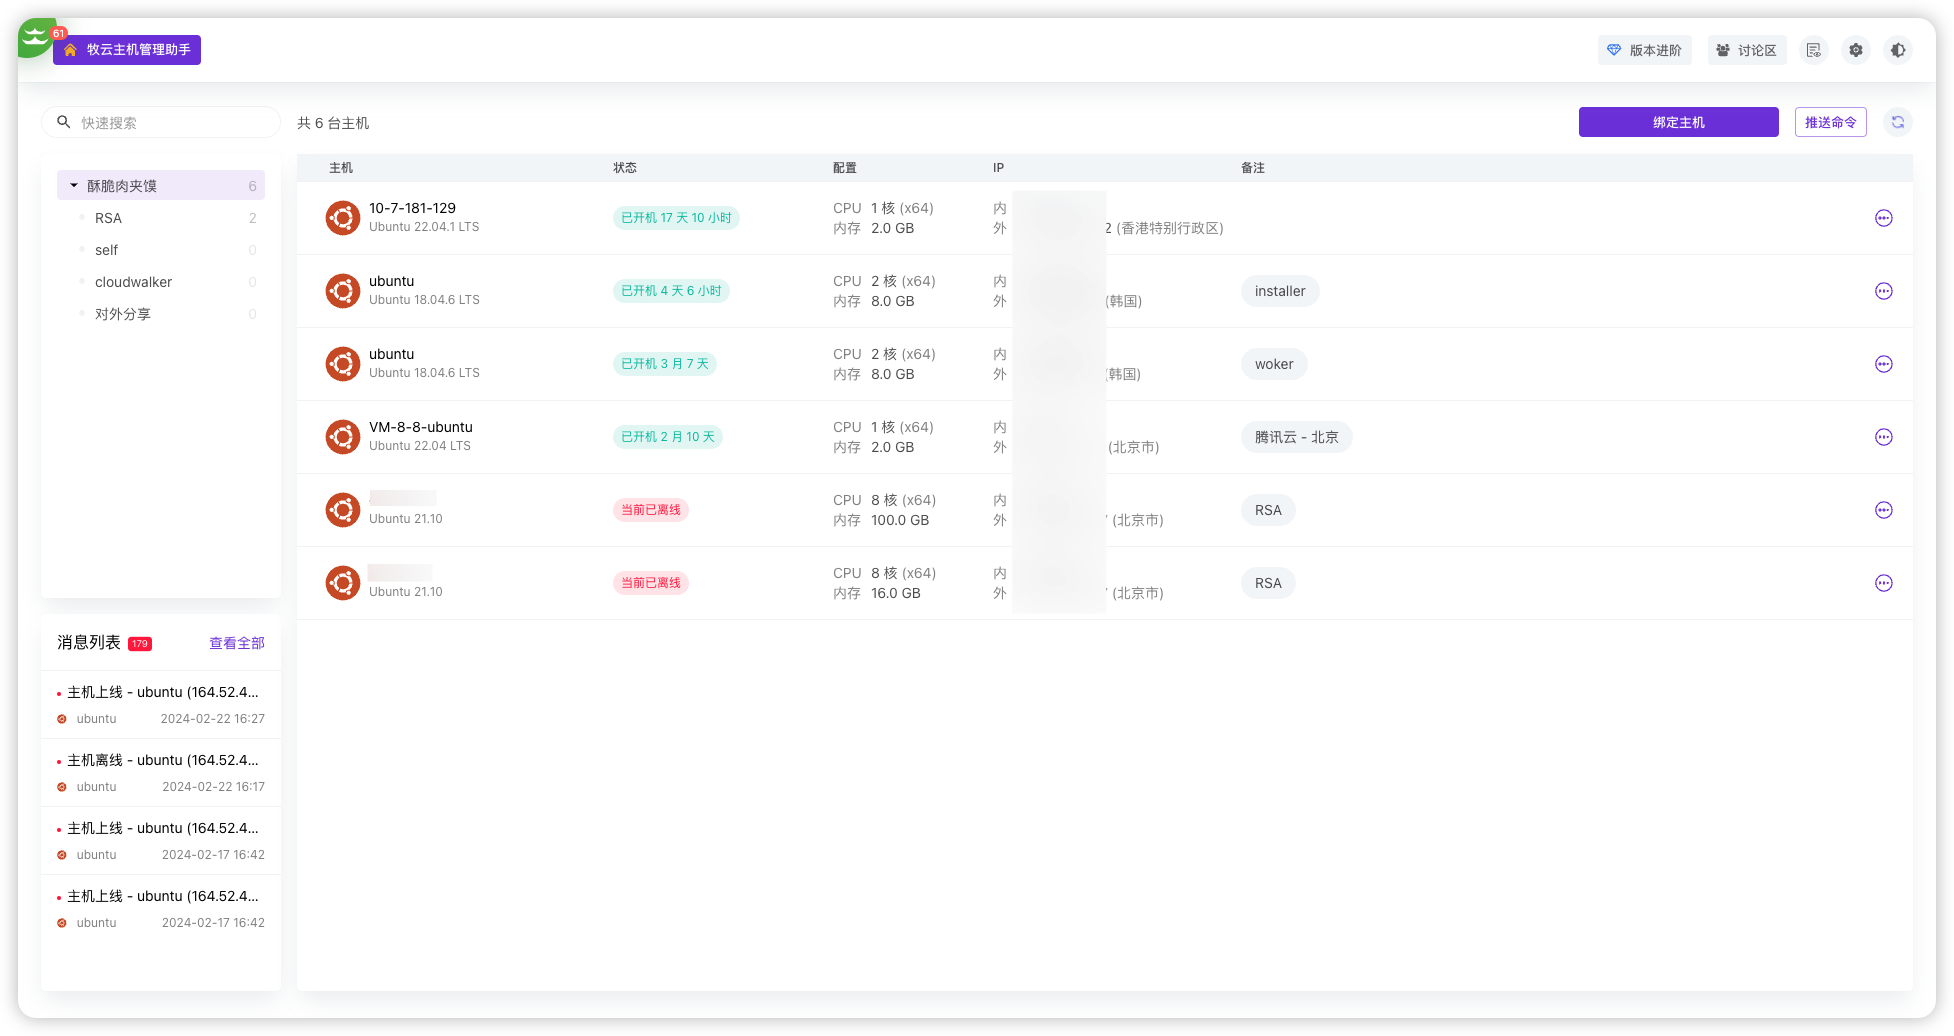Click the 已开机 3 月 7 天 status badge
The height and width of the screenshot is (1036, 1954).
coord(664,364)
